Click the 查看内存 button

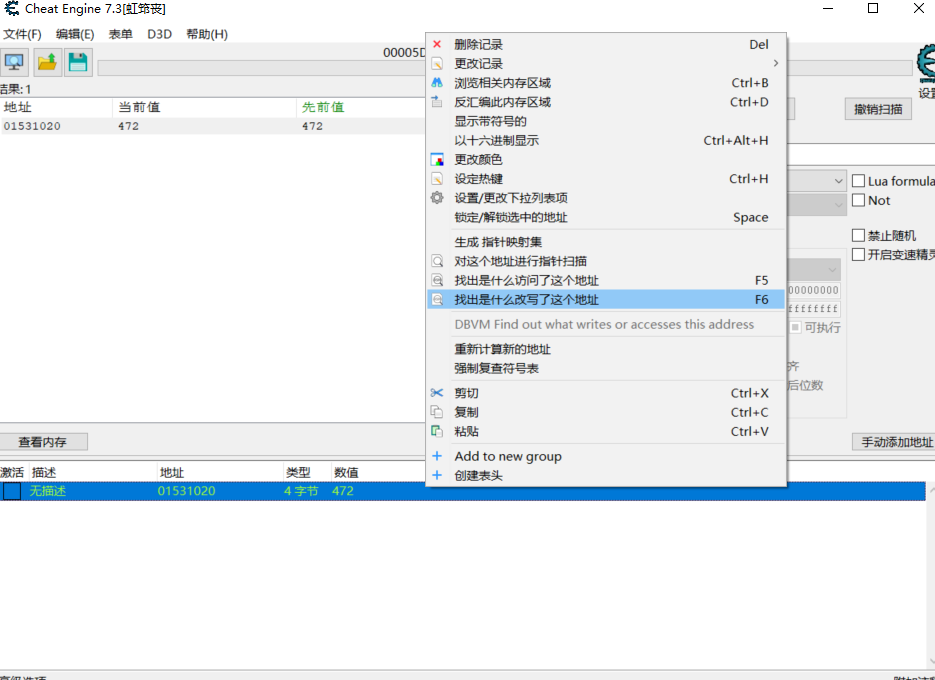(43, 442)
